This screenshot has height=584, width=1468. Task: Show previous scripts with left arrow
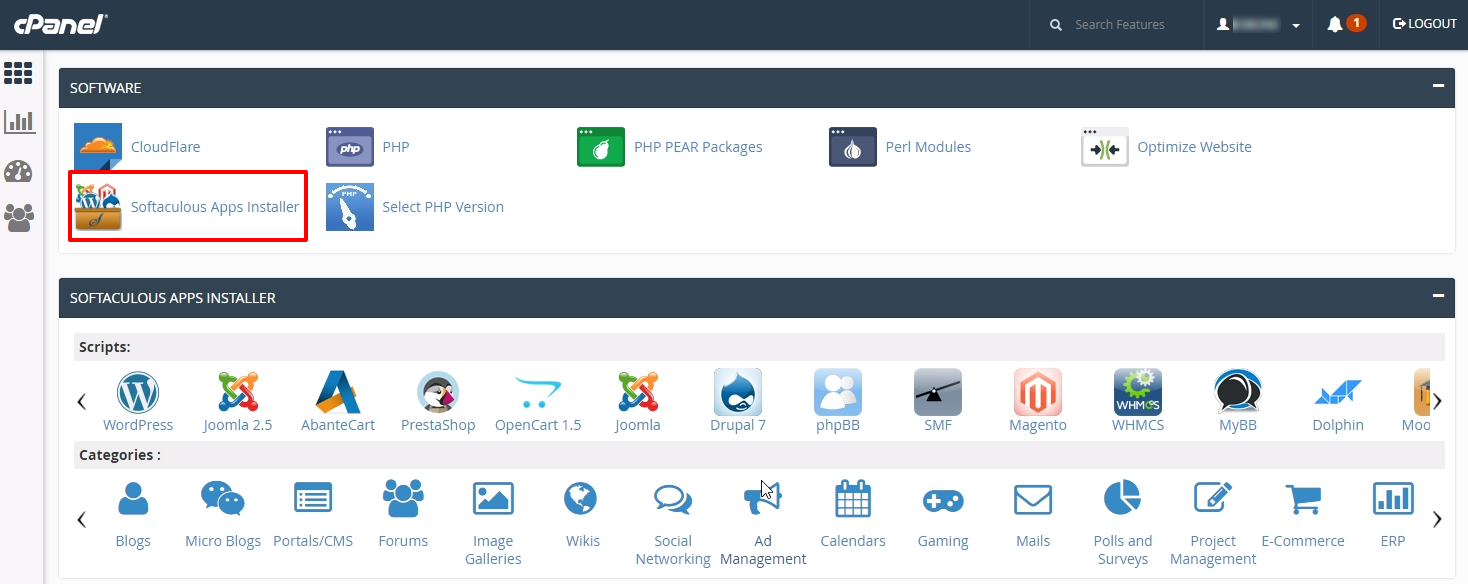pos(82,401)
